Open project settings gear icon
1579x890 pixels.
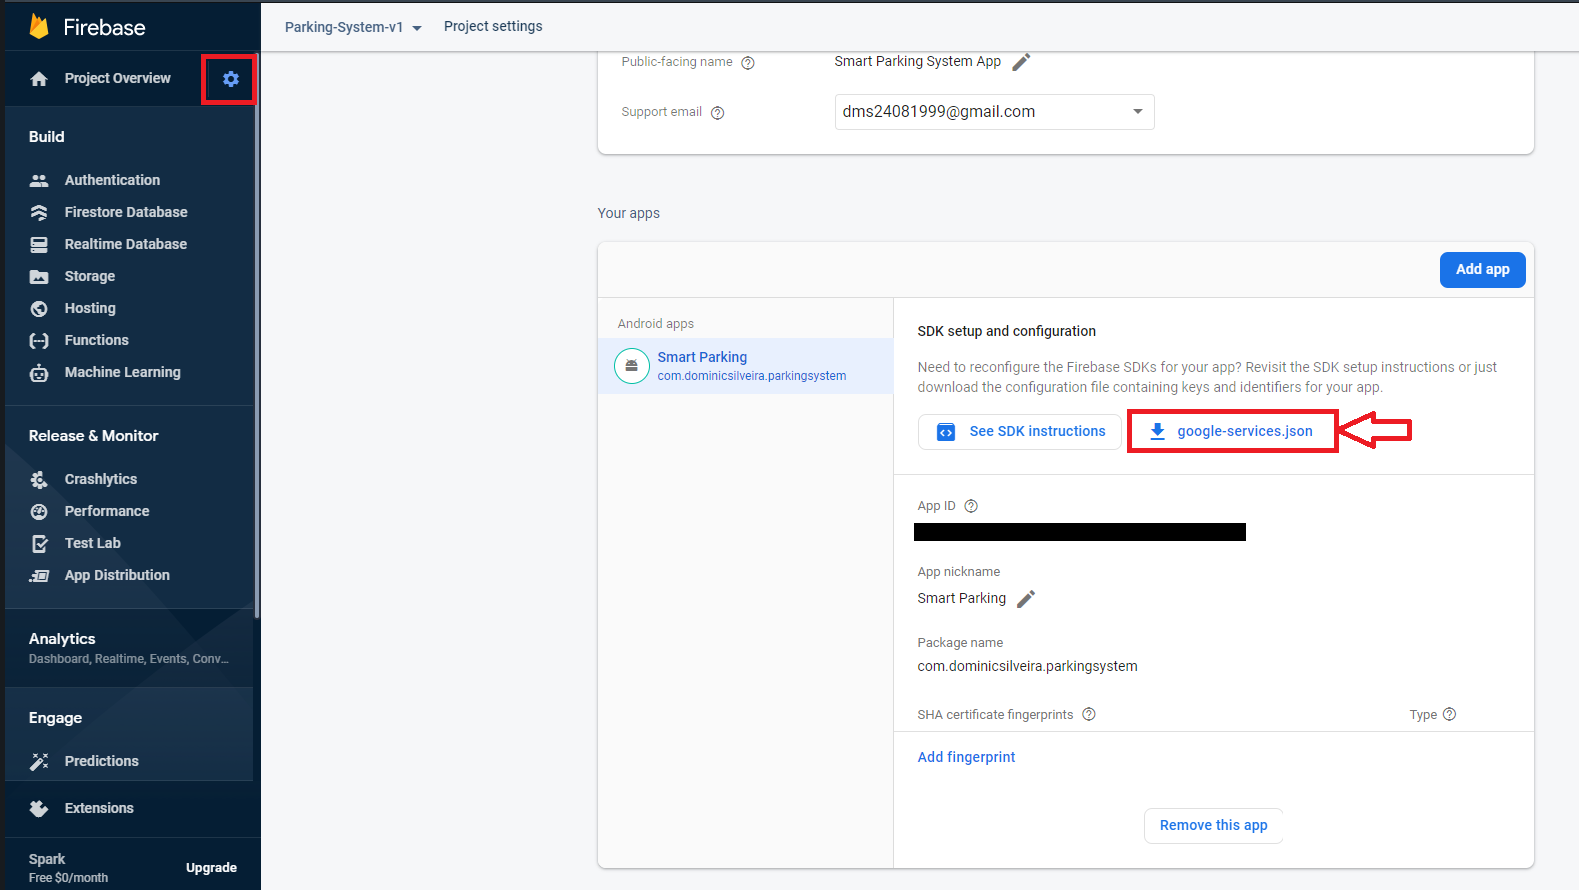(231, 79)
